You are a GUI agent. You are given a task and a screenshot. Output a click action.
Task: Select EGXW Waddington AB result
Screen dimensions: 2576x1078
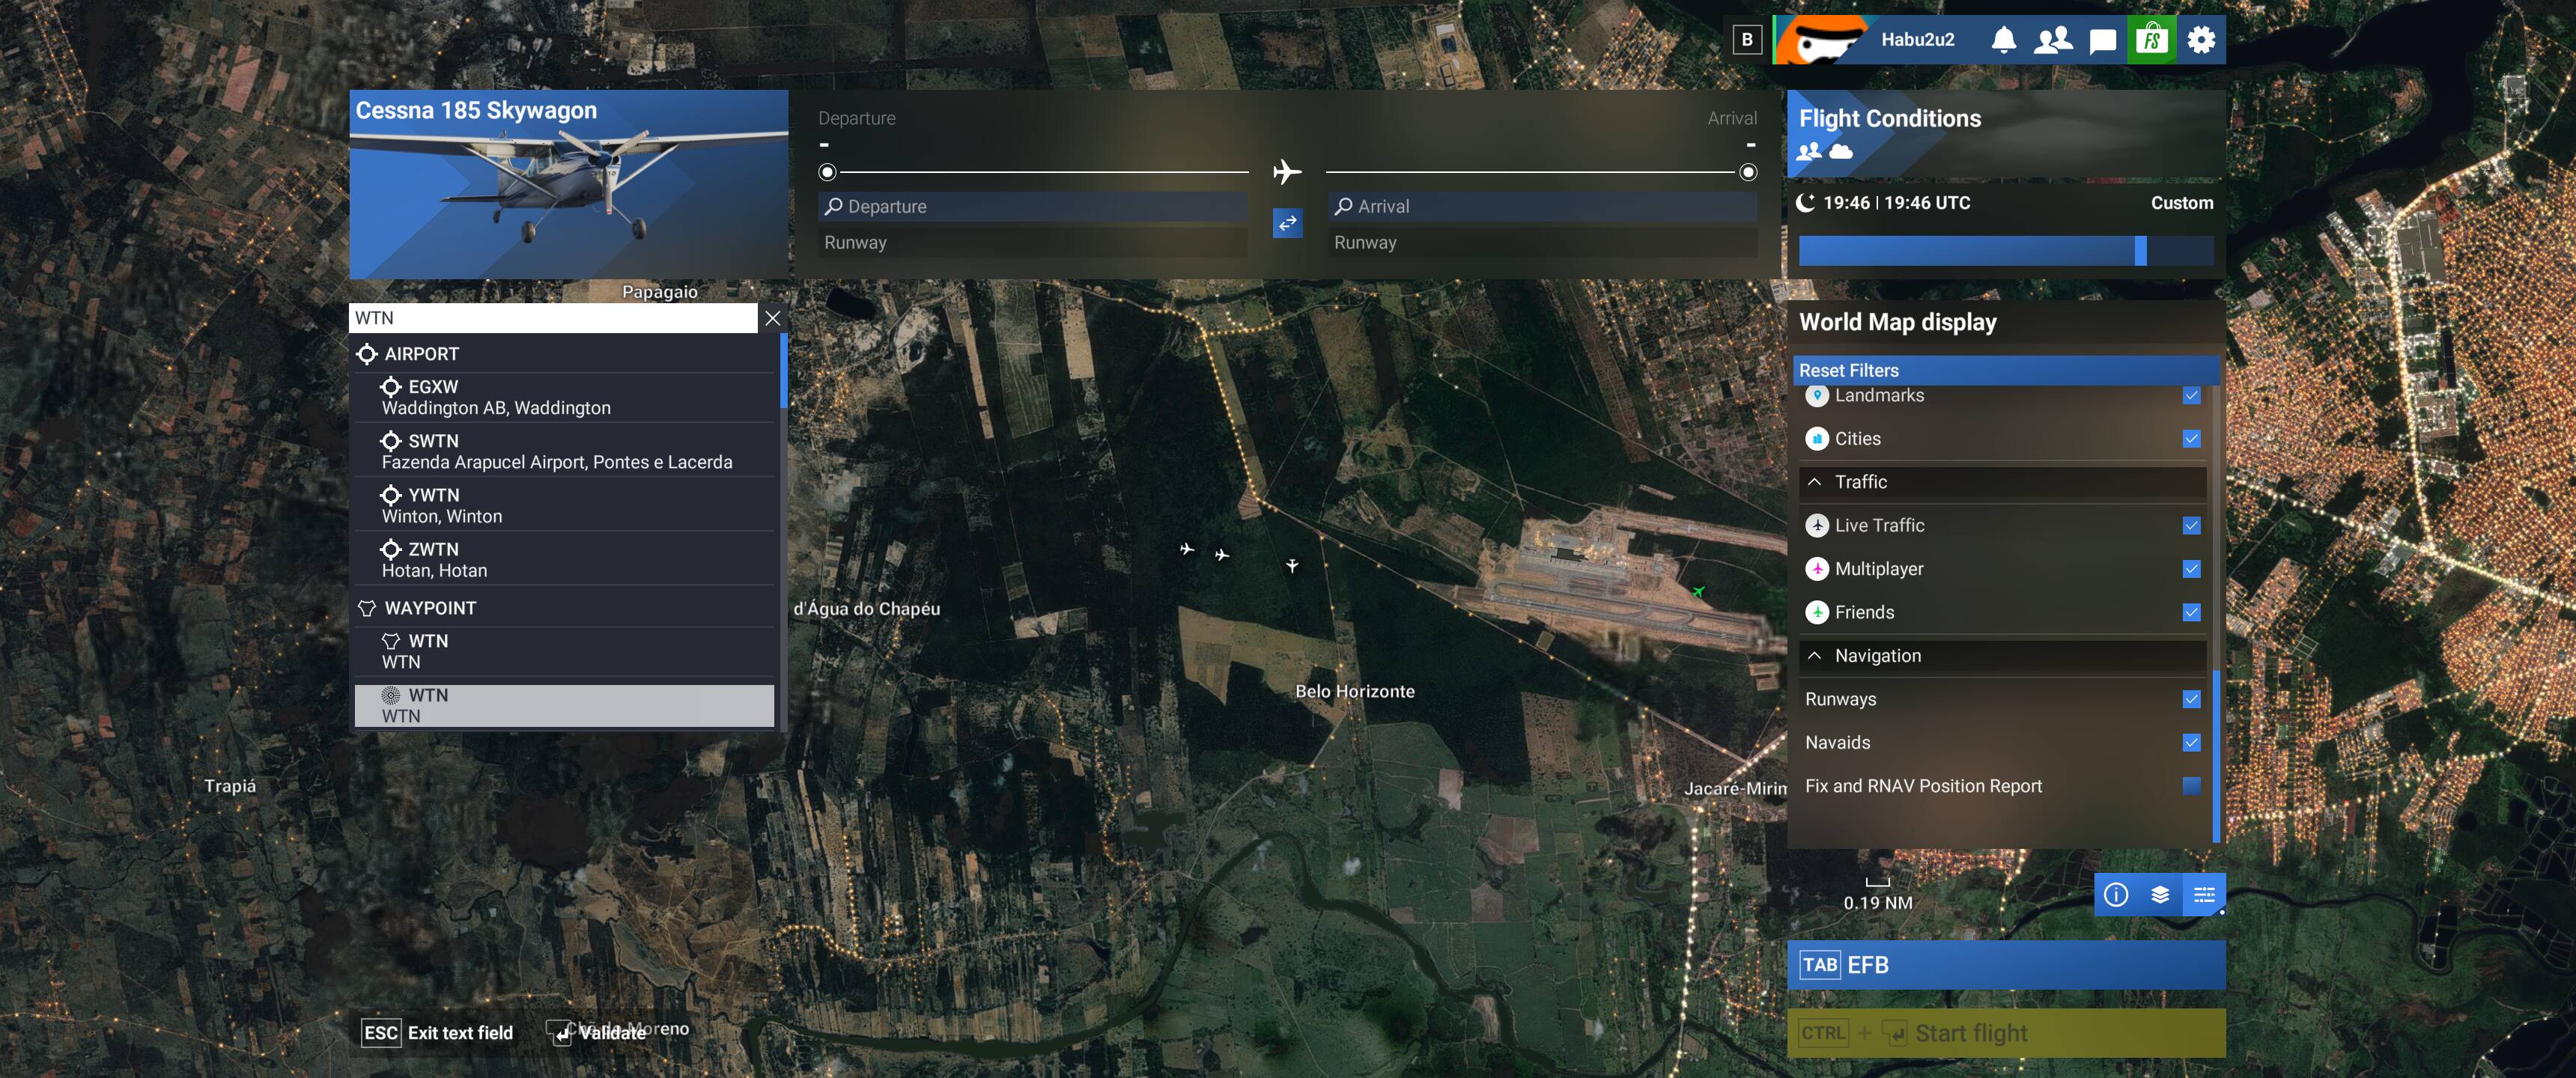click(564, 397)
